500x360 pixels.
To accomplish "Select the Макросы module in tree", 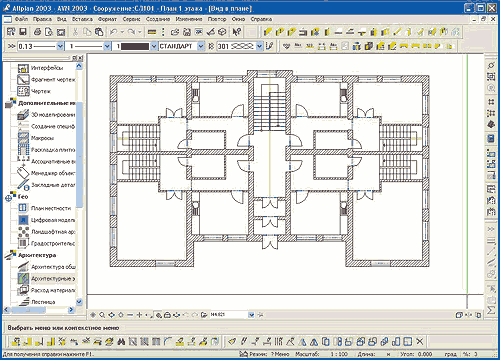I will [x=42, y=138].
